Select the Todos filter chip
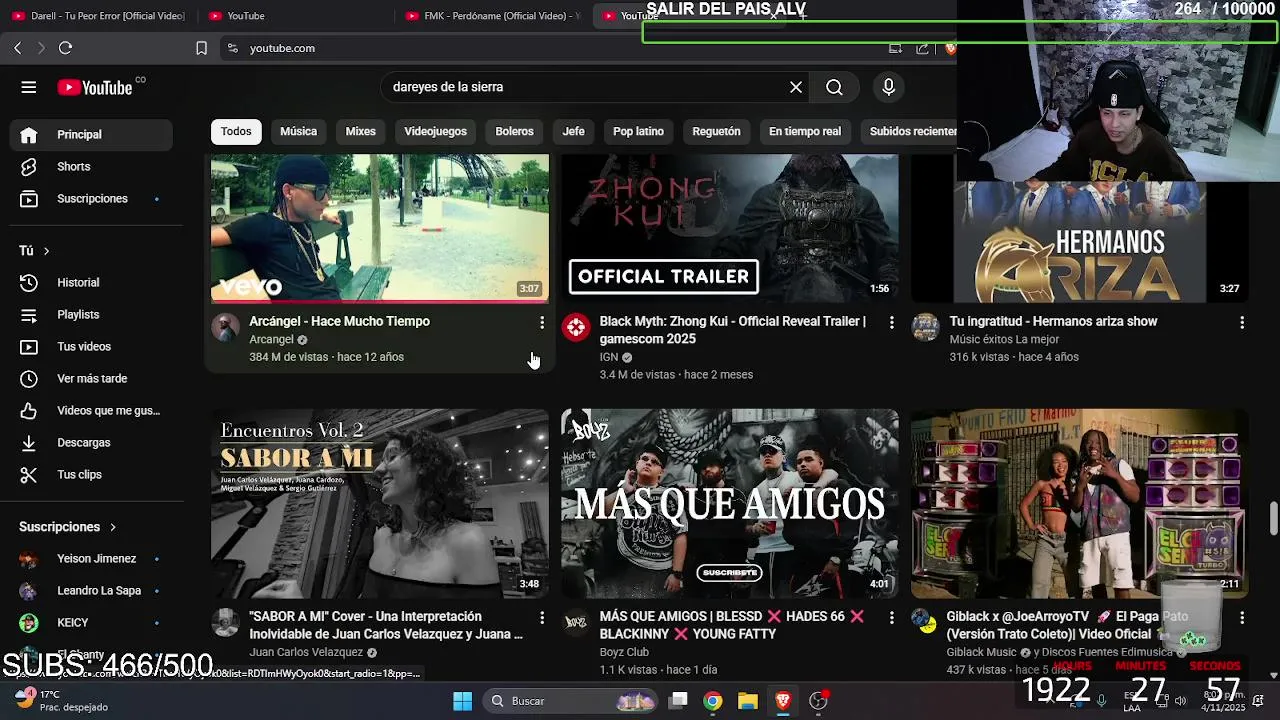 click(236, 131)
